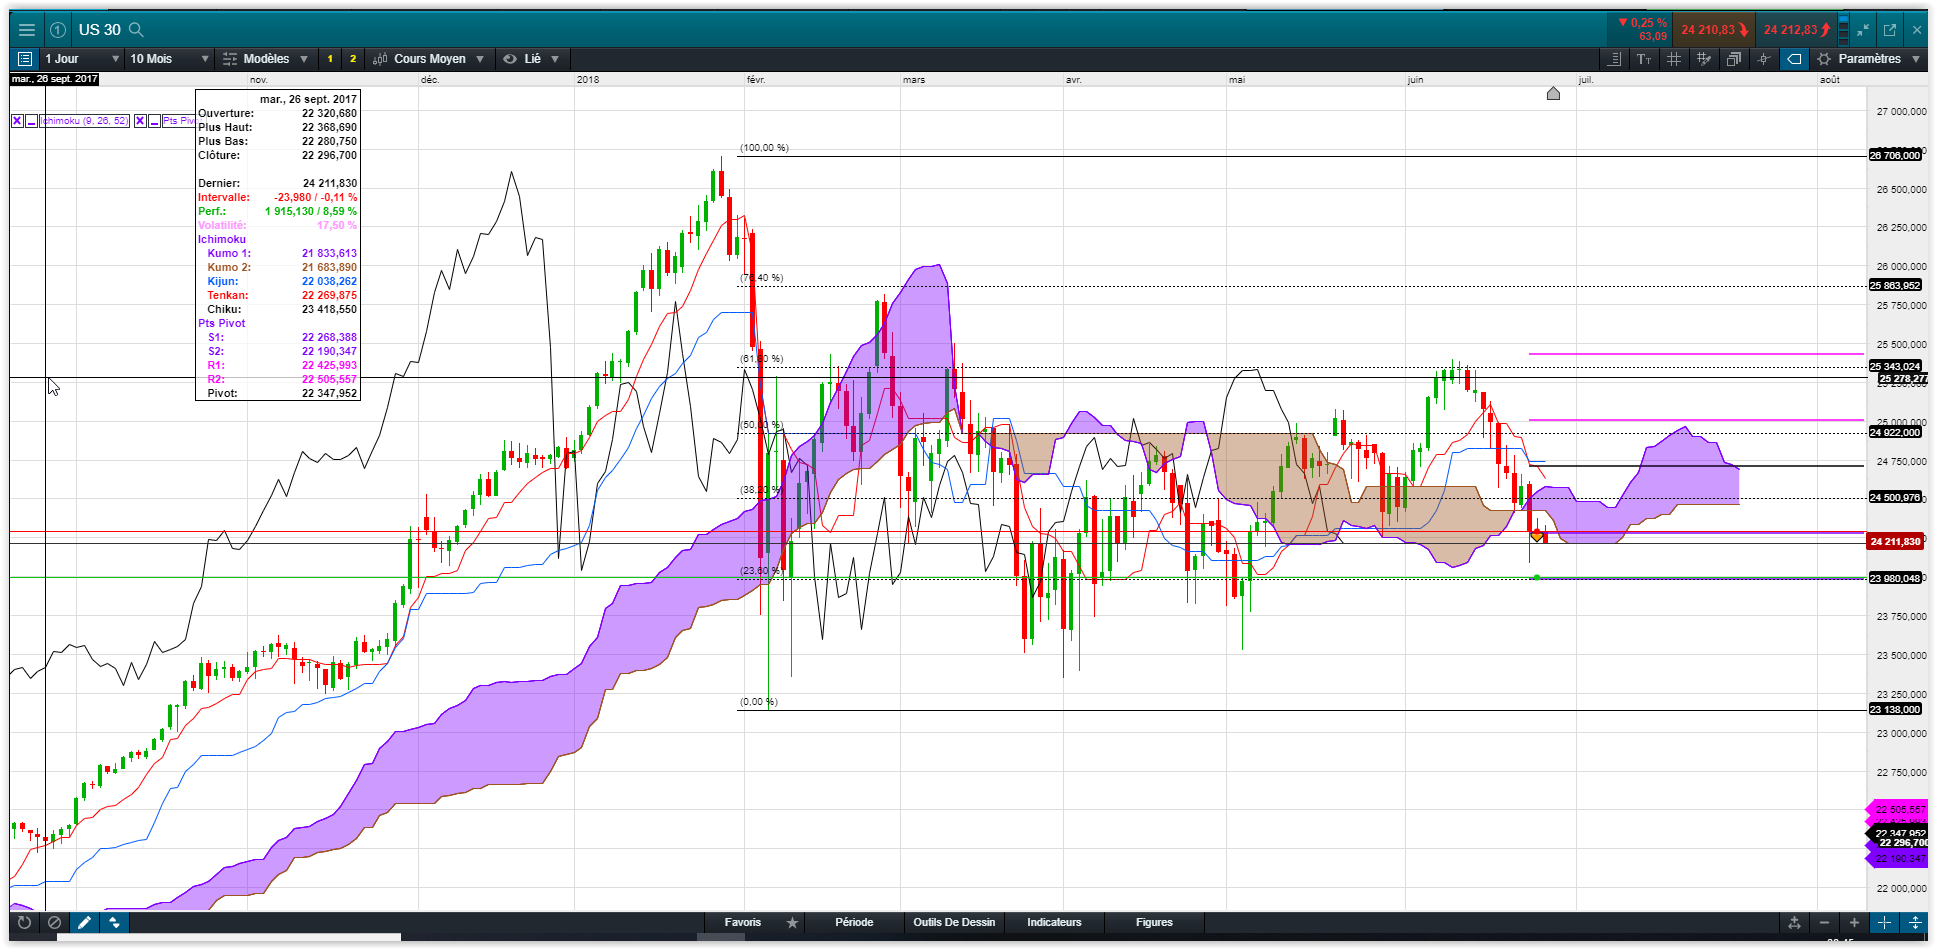This screenshot has height=949, width=1936.
Task: Open the 1 Jour timeframe dropdown
Action: (82, 59)
